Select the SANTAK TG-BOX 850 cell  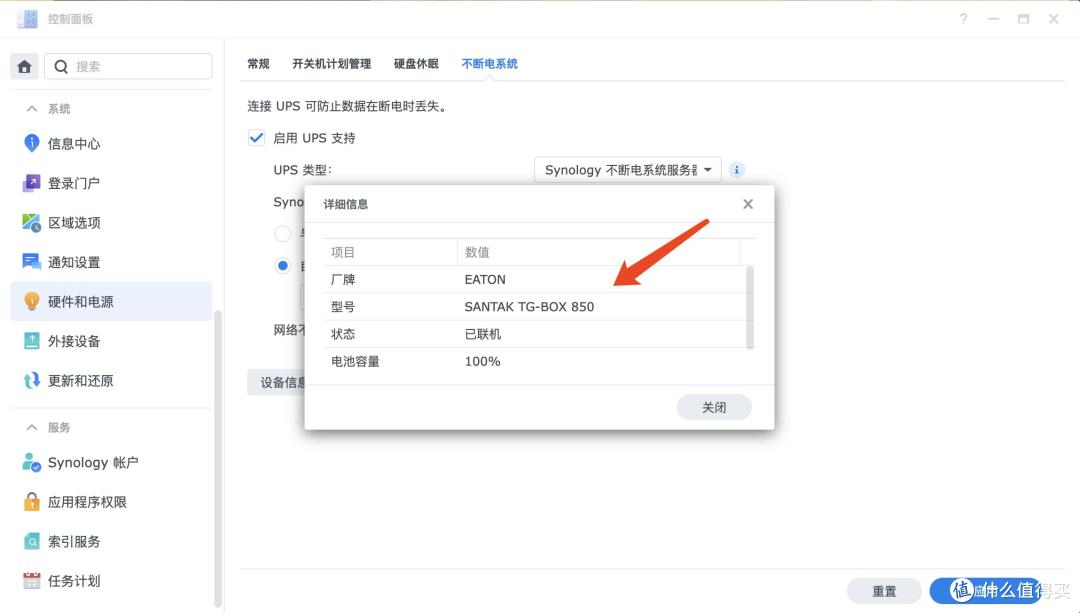529,306
